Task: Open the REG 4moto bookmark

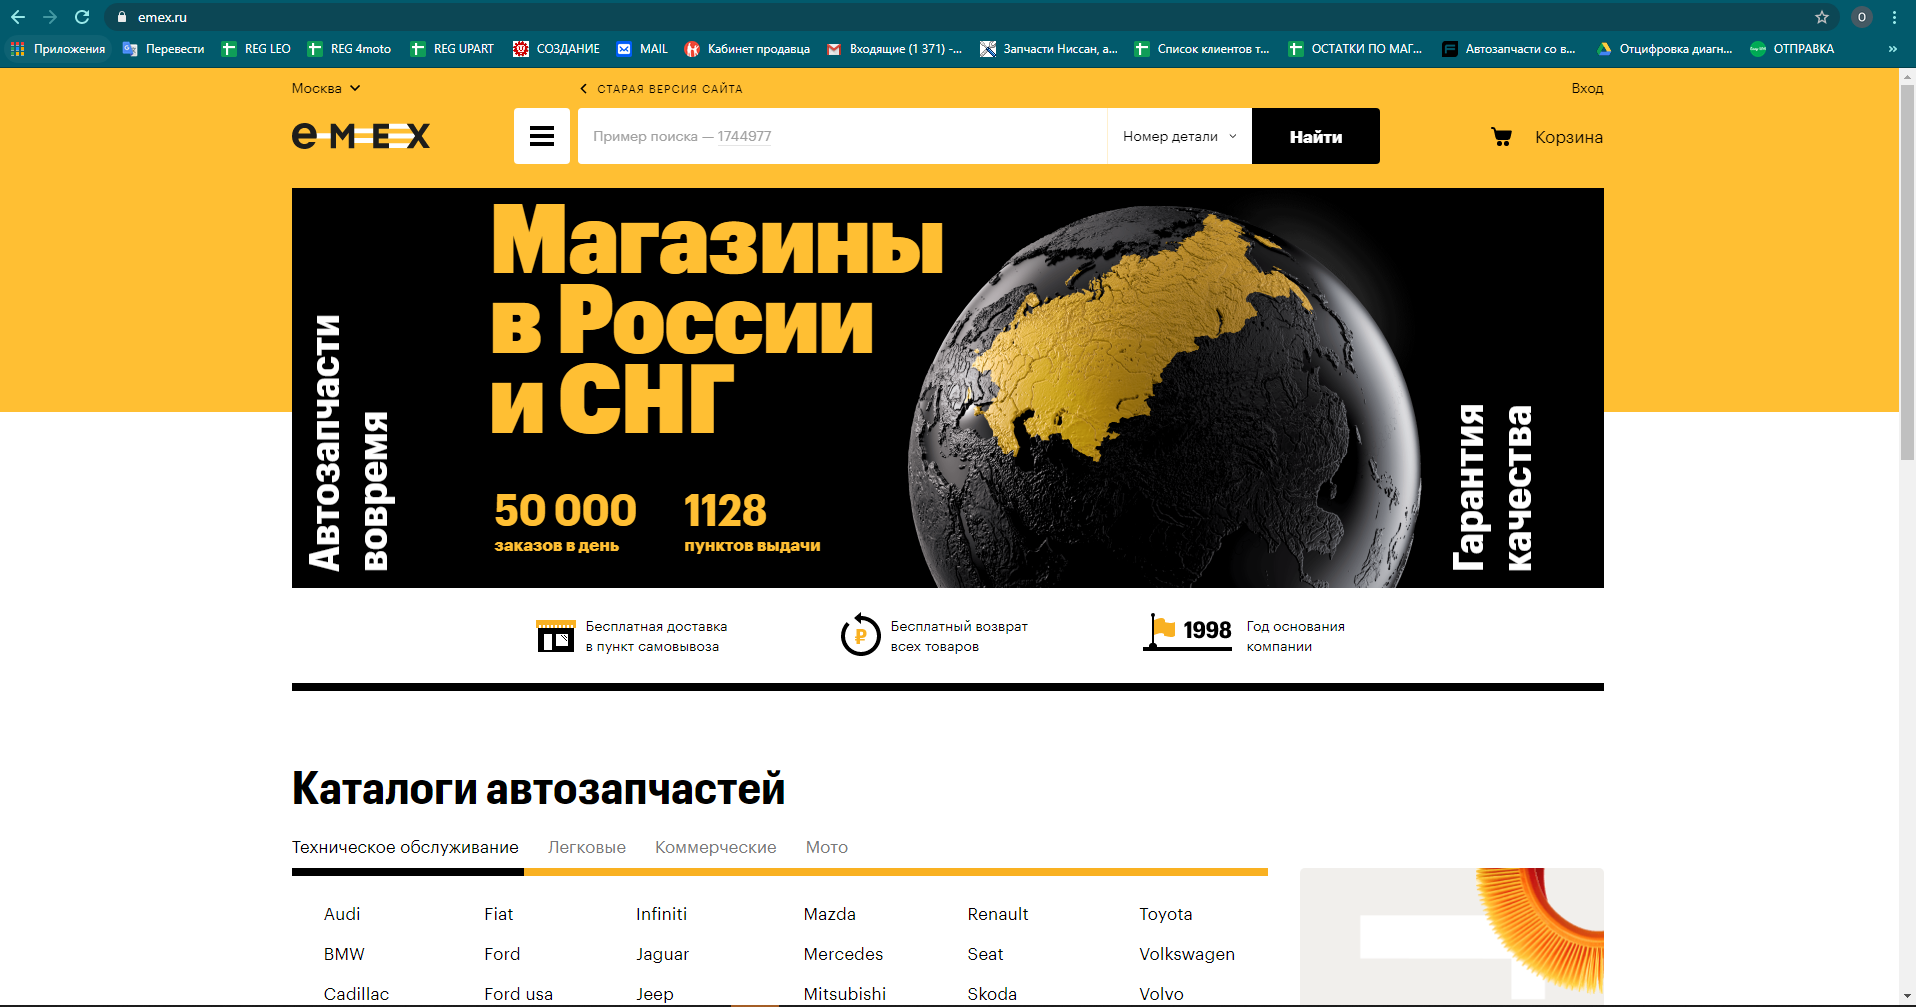Action: [x=349, y=49]
